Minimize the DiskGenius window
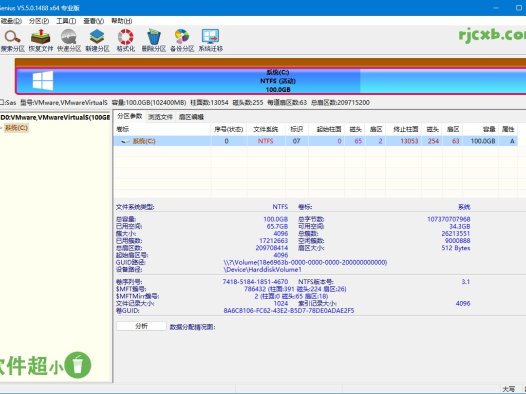This screenshot has width=526, height=394. (x=496, y=8)
